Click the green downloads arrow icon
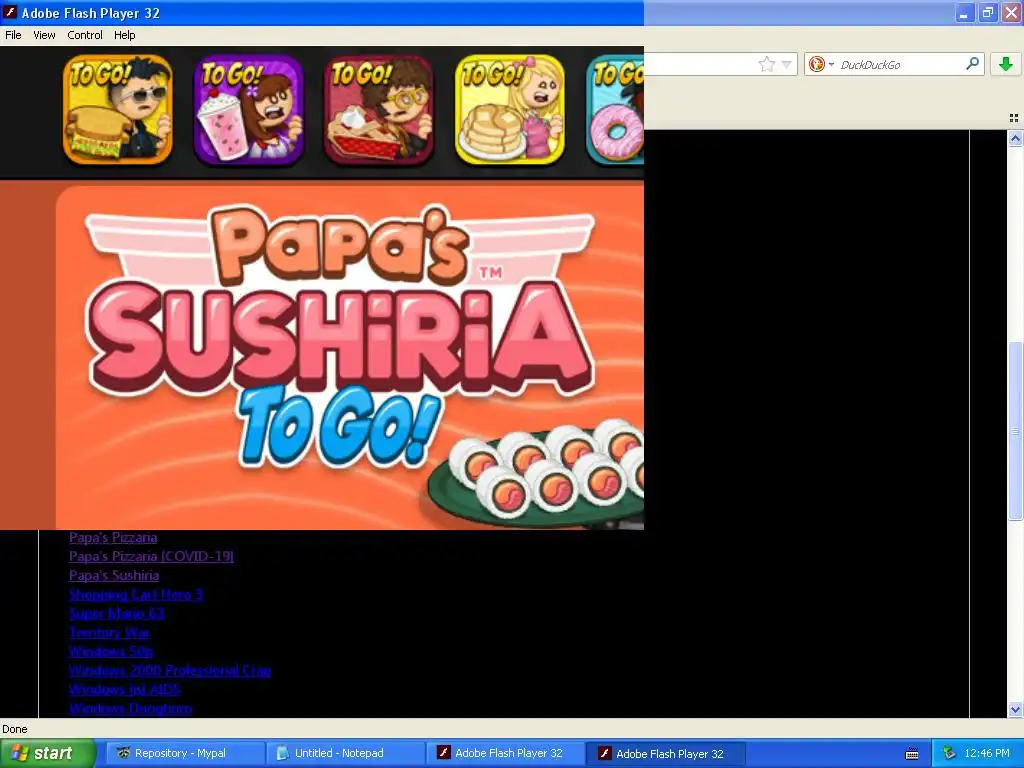Viewport: 1024px width, 768px height. [x=1006, y=64]
